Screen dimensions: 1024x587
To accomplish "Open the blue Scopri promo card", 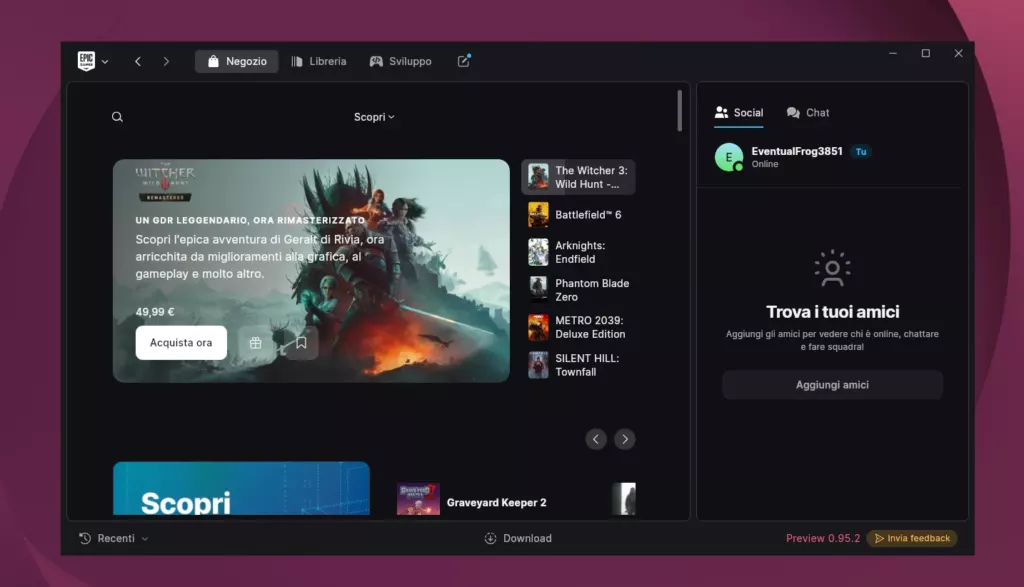I will [241, 488].
